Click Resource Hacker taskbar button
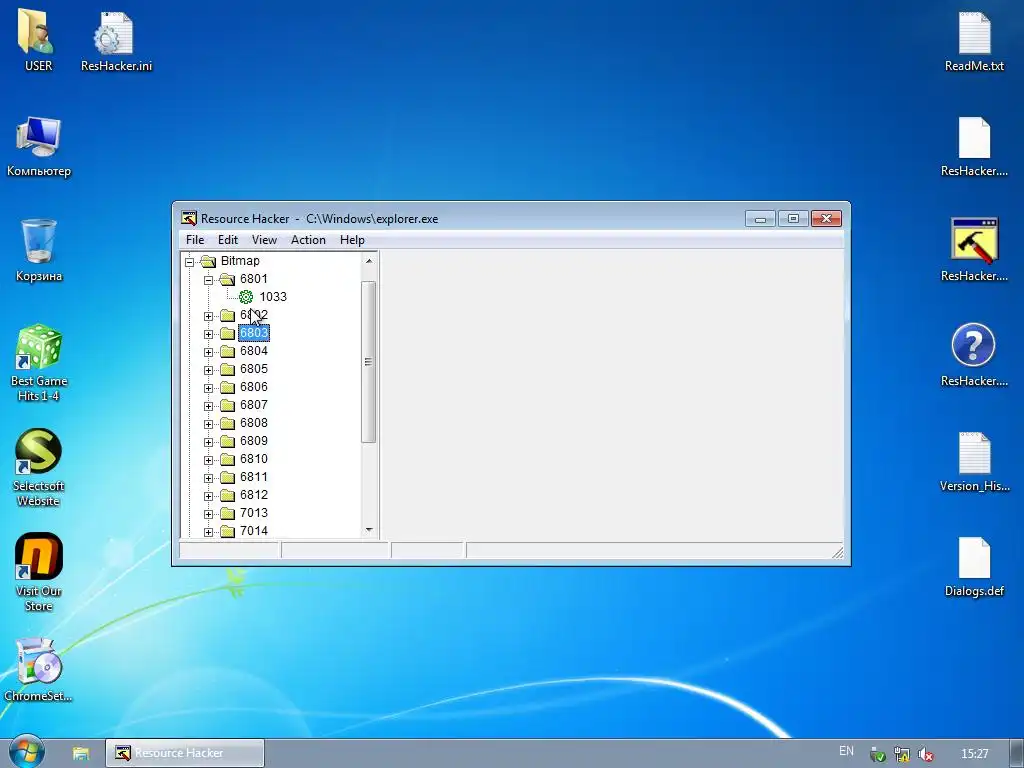 [x=185, y=753]
